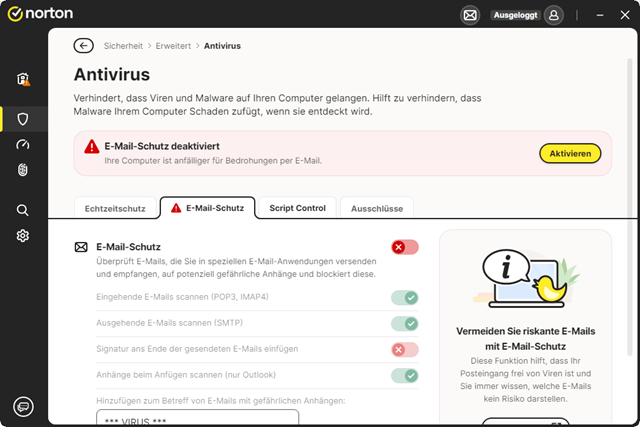Click the Antivirus page heading
640x427 pixels.
(x=112, y=75)
